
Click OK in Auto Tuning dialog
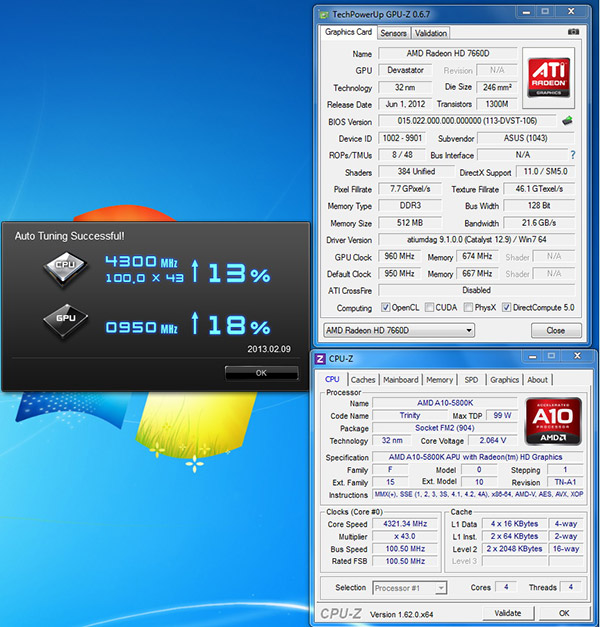[261, 373]
